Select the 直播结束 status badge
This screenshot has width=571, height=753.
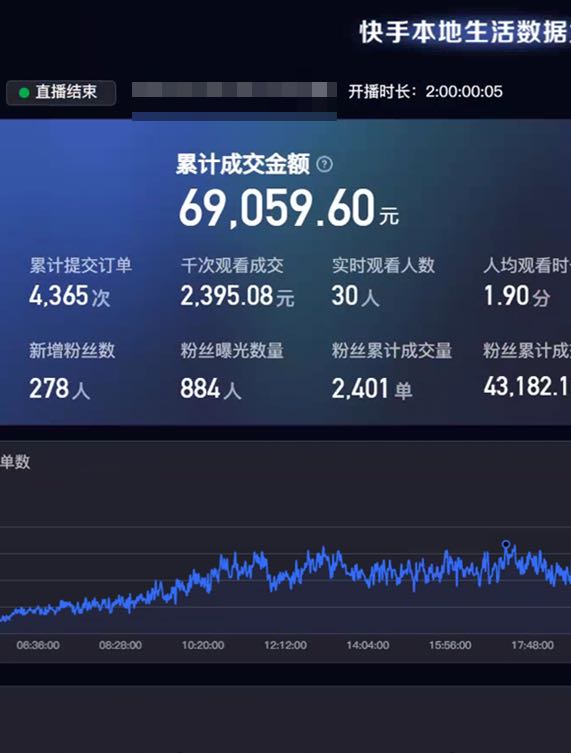[x=61, y=92]
